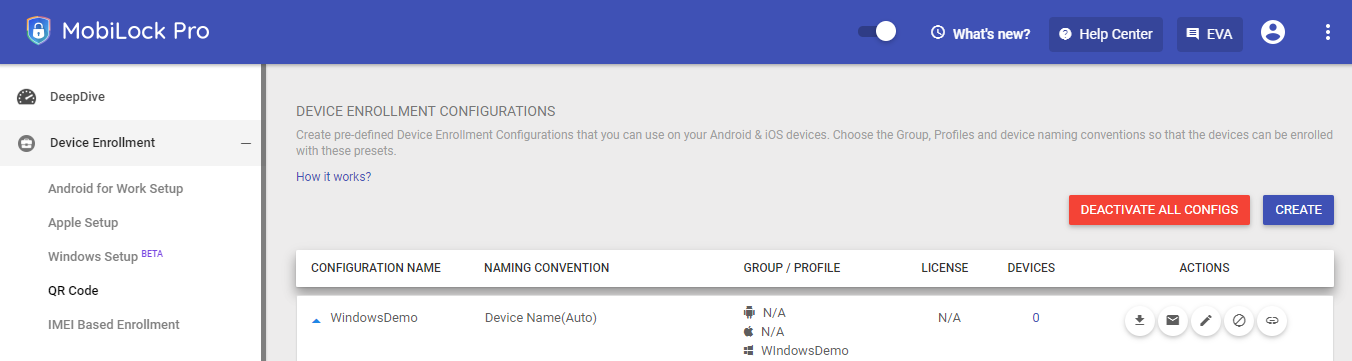Click Deactivate All Configs button
This screenshot has height=361, width=1352.
point(1159,210)
